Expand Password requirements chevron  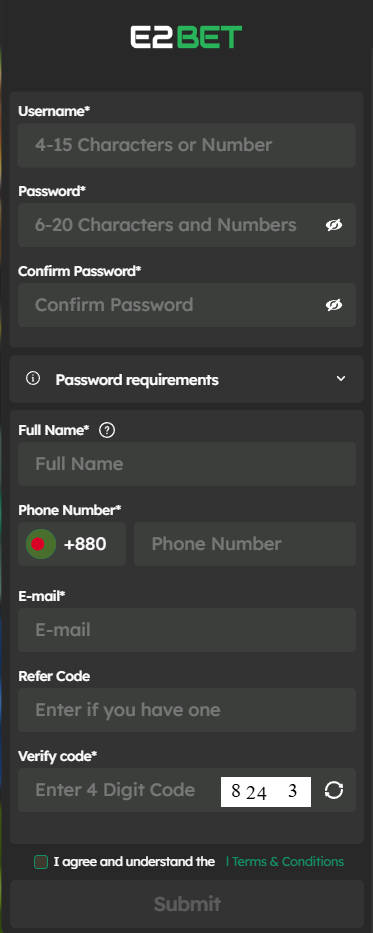click(341, 378)
